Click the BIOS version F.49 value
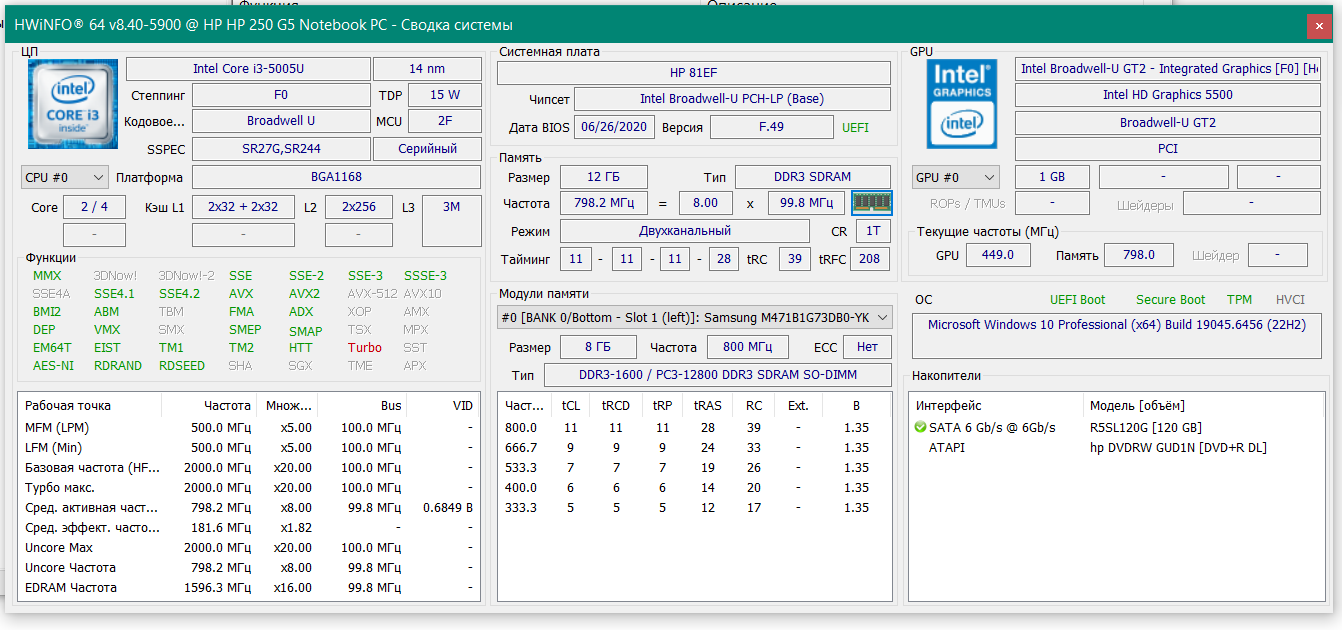Viewport: 1342px width, 630px height. (771, 127)
